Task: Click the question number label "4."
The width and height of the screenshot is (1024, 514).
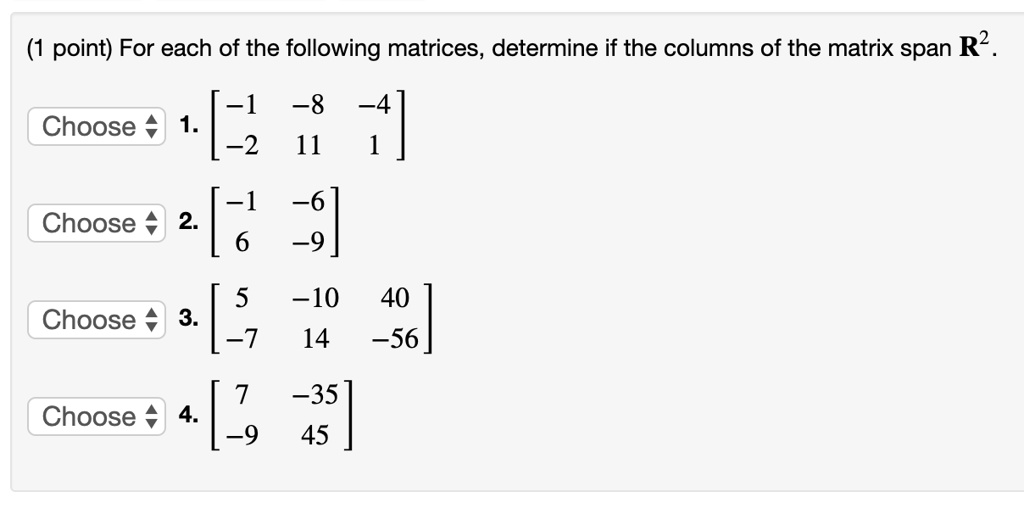Action: (x=189, y=415)
